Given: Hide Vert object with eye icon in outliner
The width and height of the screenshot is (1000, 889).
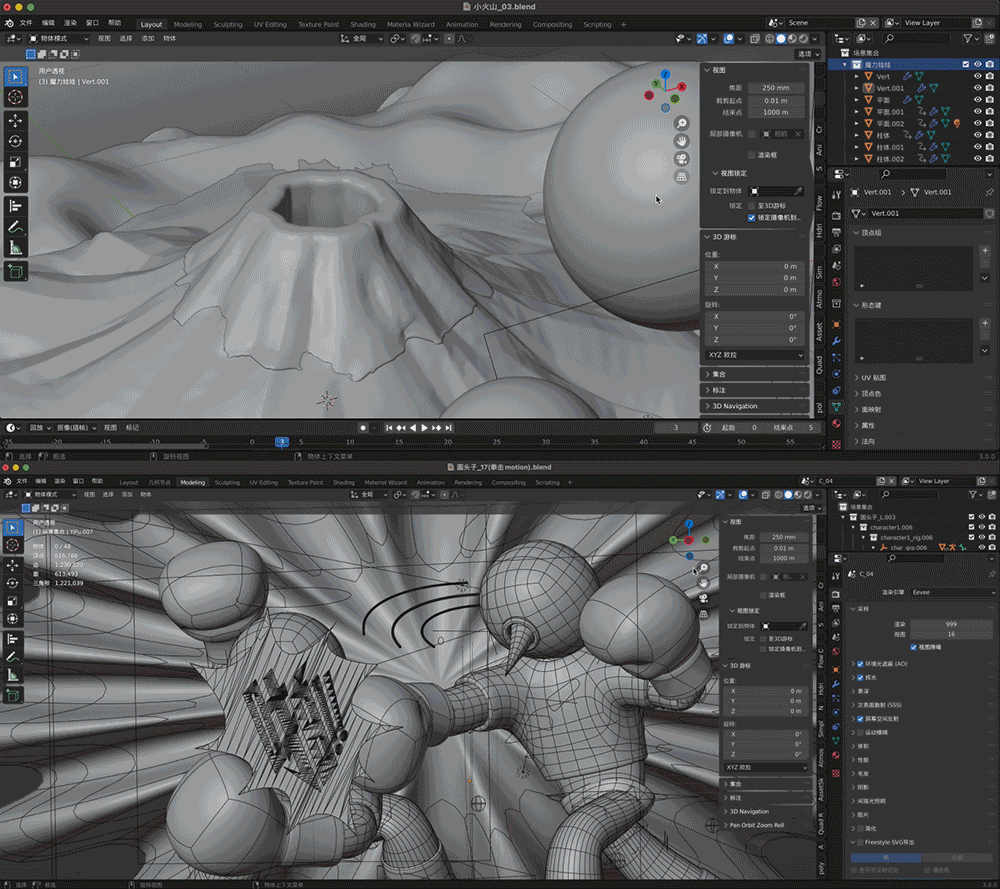Looking at the screenshot, I should (978, 77).
